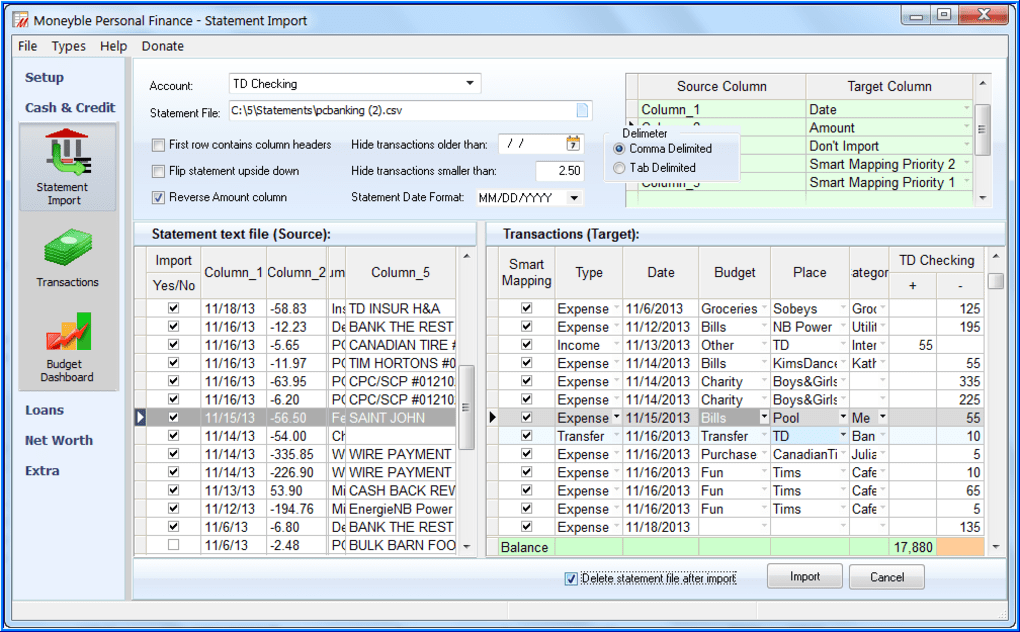Open the Account dropdown showing TD Checking
The width and height of the screenshot is (1020, 632).
468,84
